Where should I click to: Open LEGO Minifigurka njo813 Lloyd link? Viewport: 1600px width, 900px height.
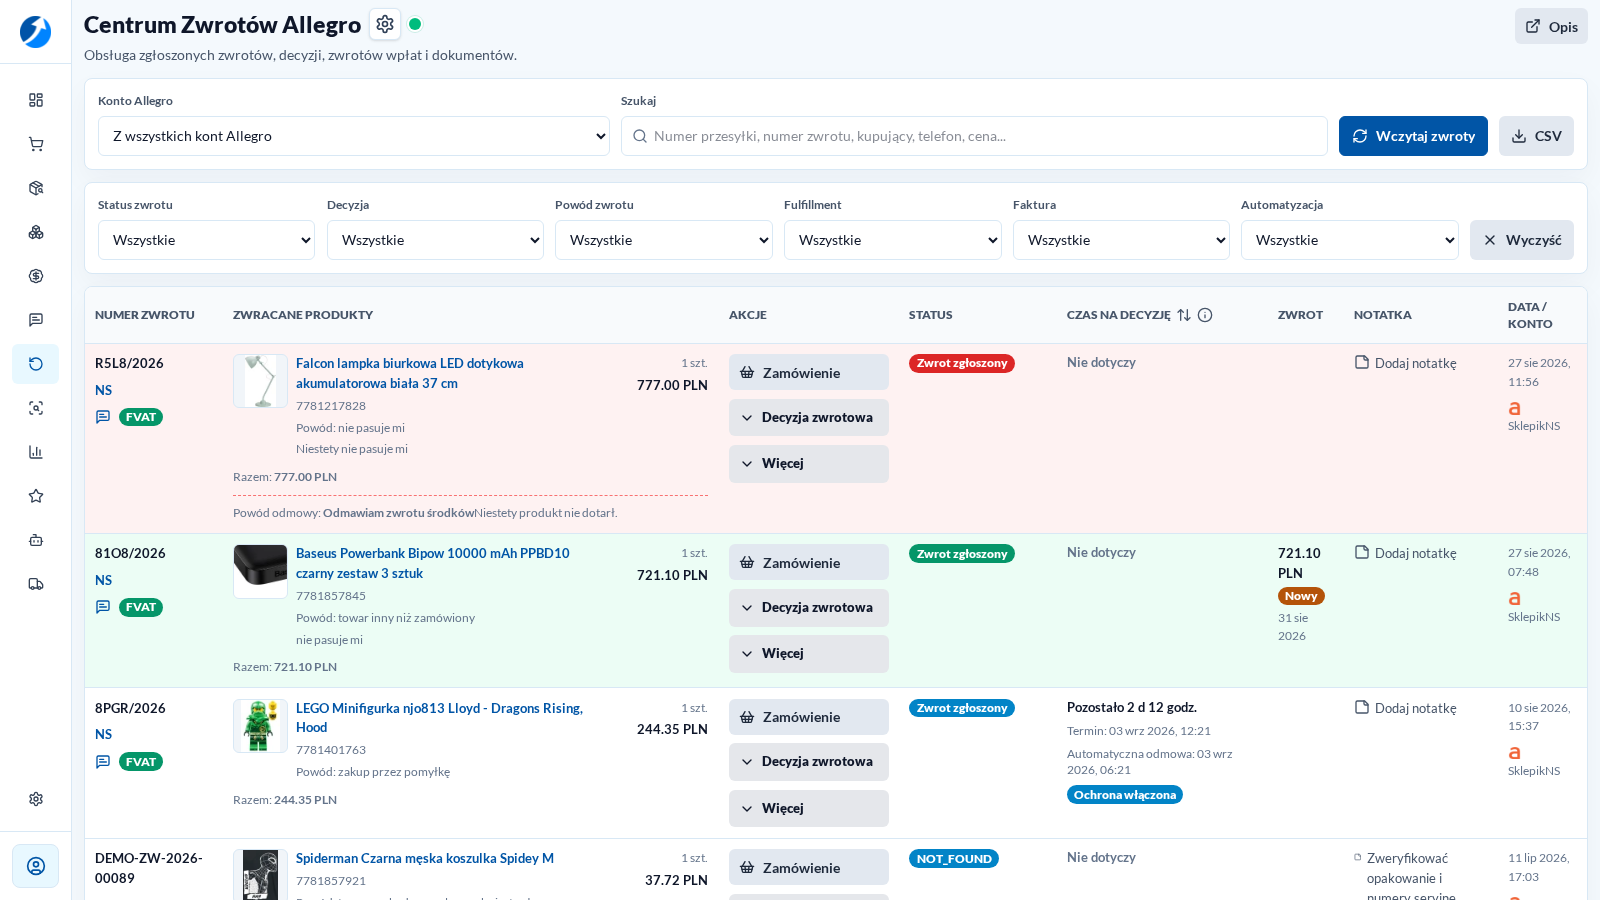coord(439,718)
